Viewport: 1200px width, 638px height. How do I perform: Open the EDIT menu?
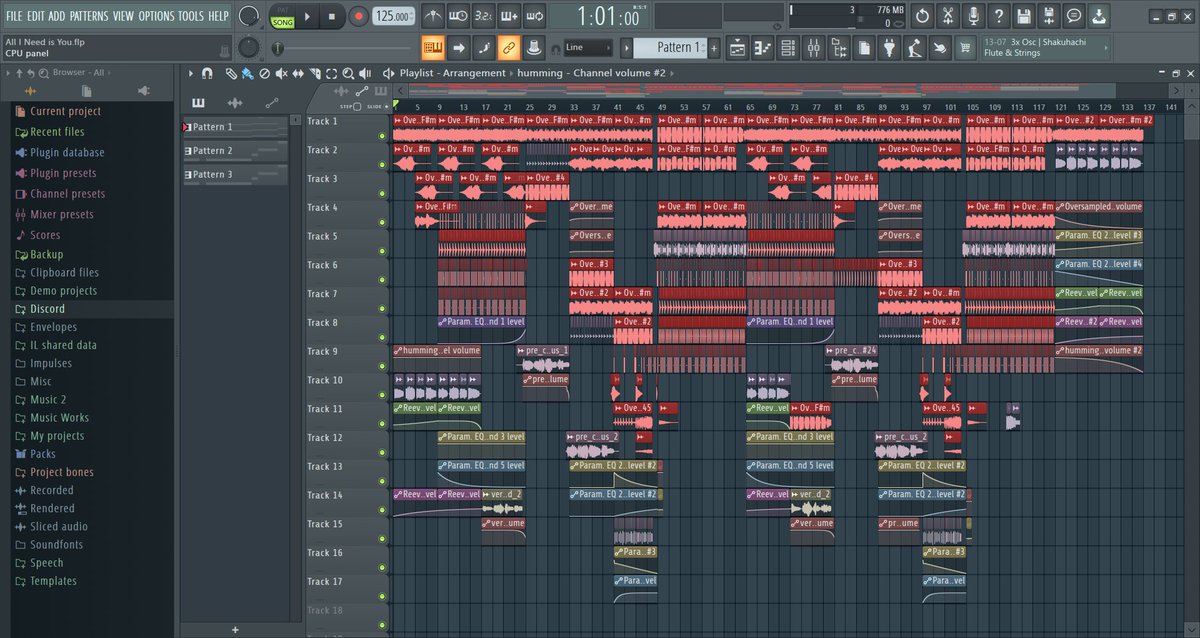coord(36,16)
